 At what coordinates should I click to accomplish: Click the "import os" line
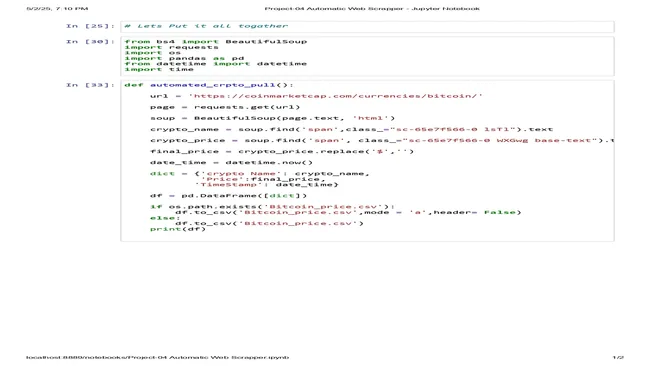point(153,53)
